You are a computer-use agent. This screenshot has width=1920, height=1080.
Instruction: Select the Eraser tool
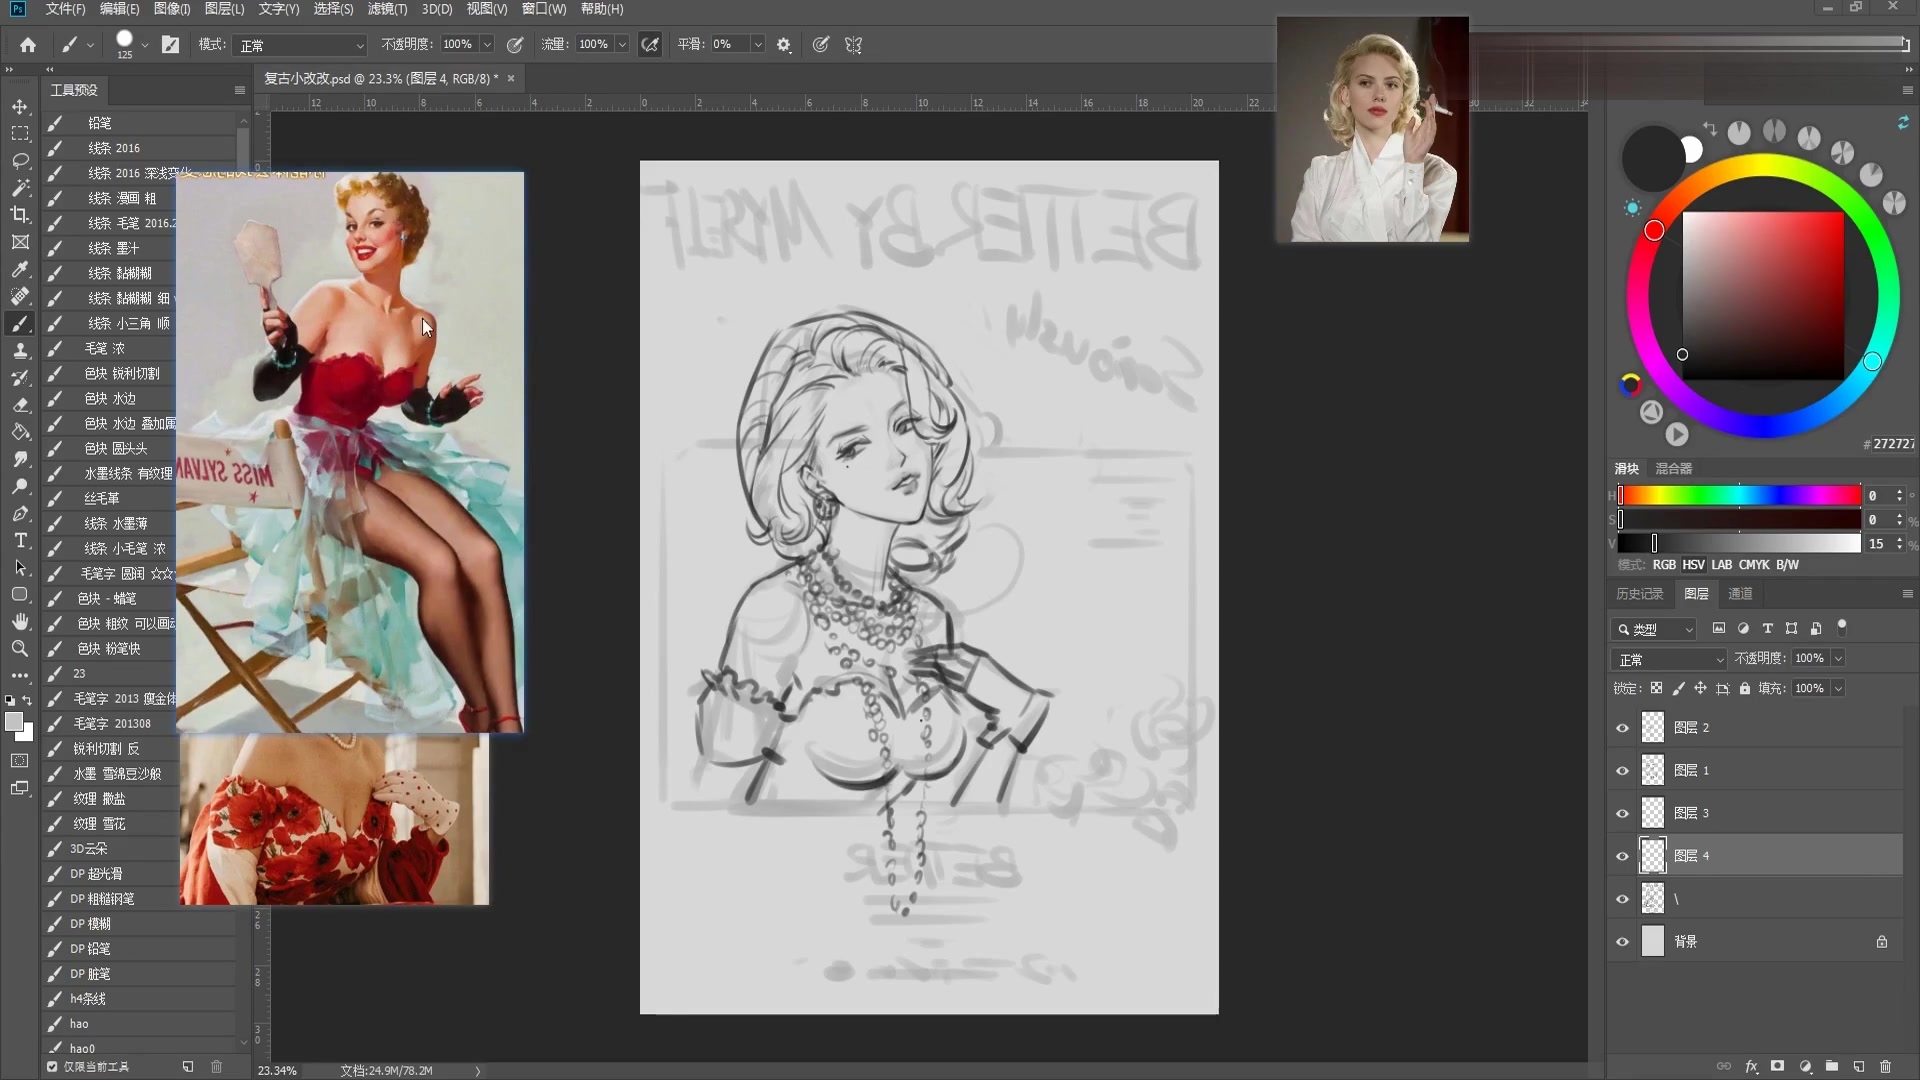click(x=20, y=404)
